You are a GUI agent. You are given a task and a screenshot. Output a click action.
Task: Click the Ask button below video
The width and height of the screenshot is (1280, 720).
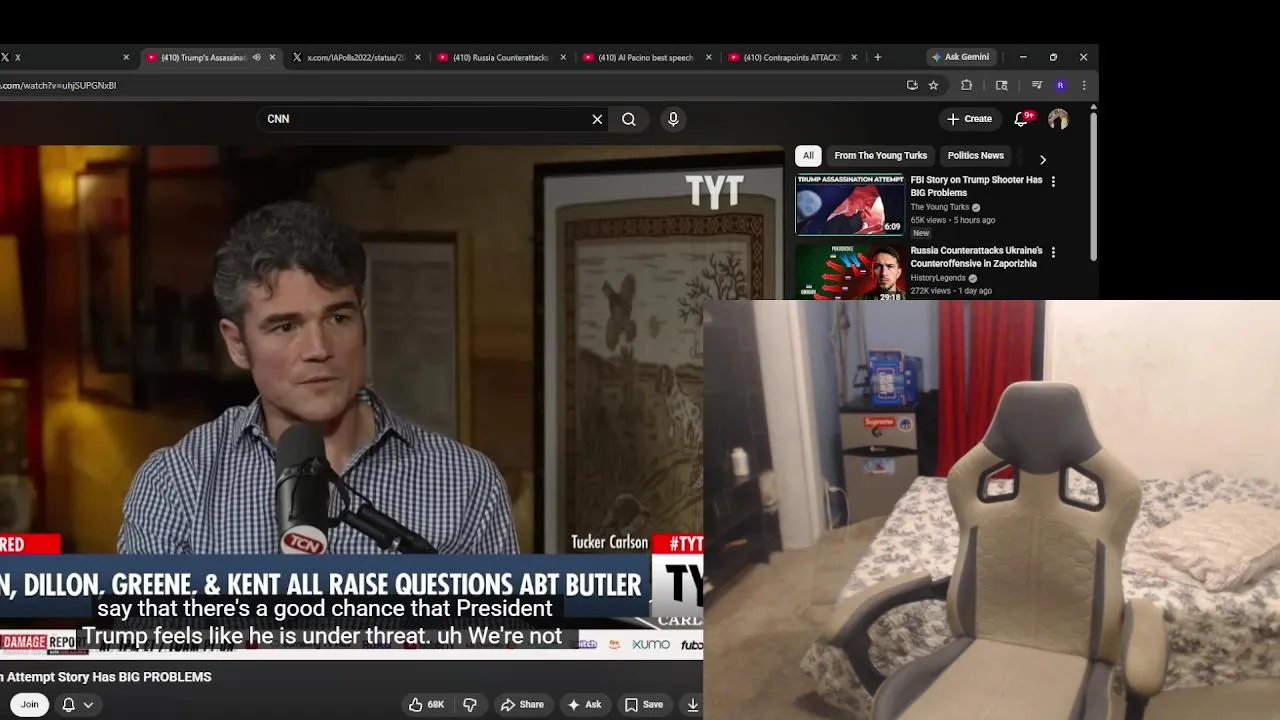click(x=584, y=705)
